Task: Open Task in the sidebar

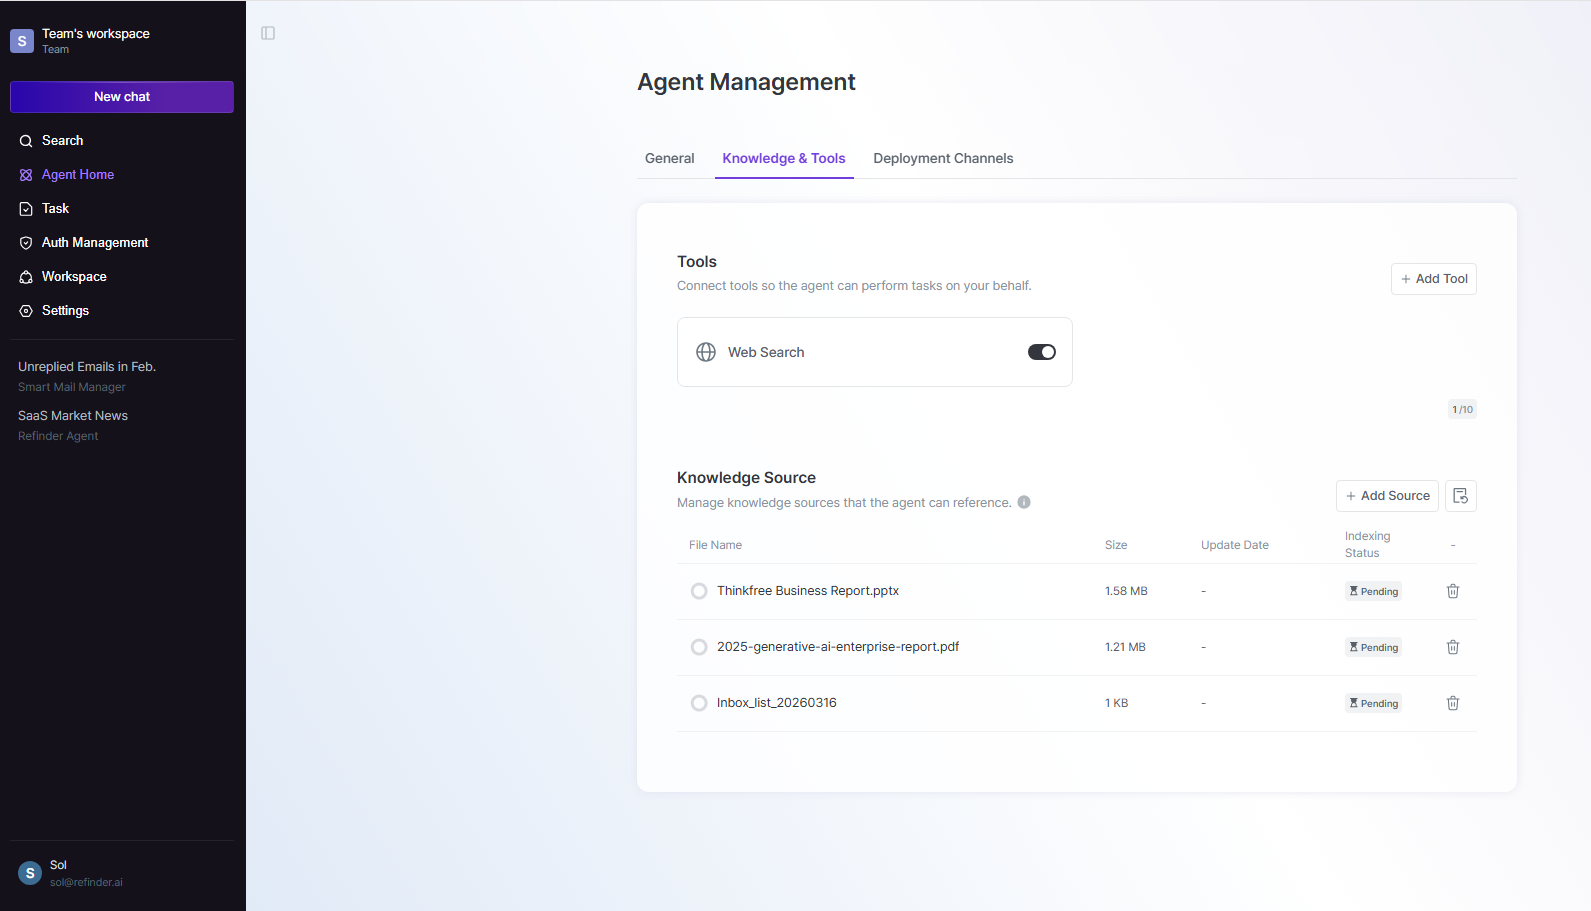Action: click(122, 209)
